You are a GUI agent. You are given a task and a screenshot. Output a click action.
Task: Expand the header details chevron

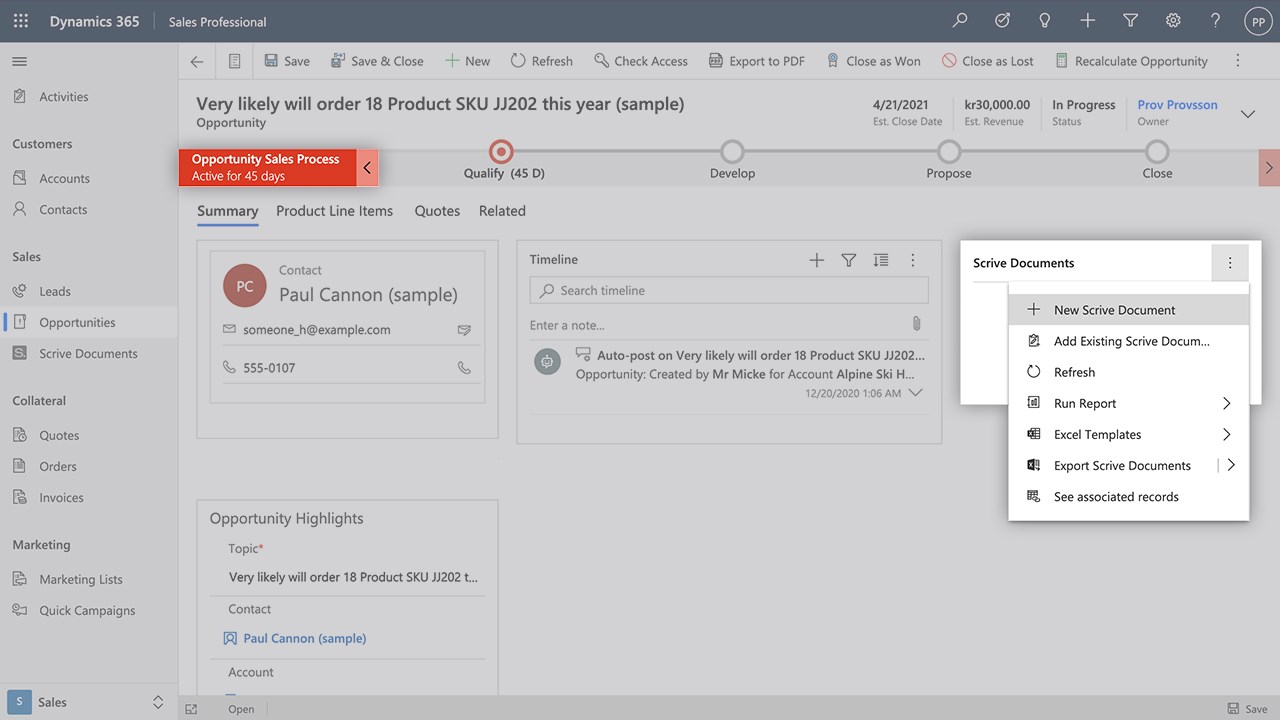pos(1248,114)
